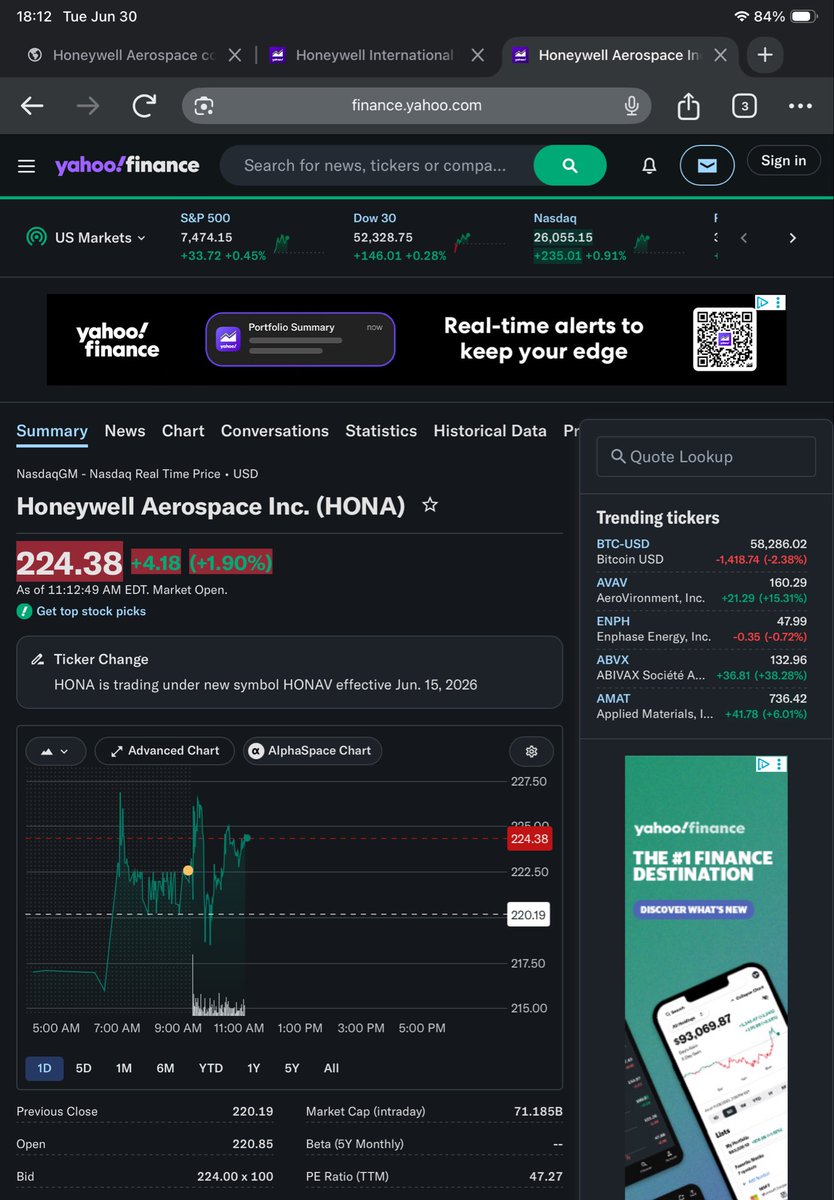Open the Conversations tab
The height and width of the screenshot is (1200, 834).
275,431
